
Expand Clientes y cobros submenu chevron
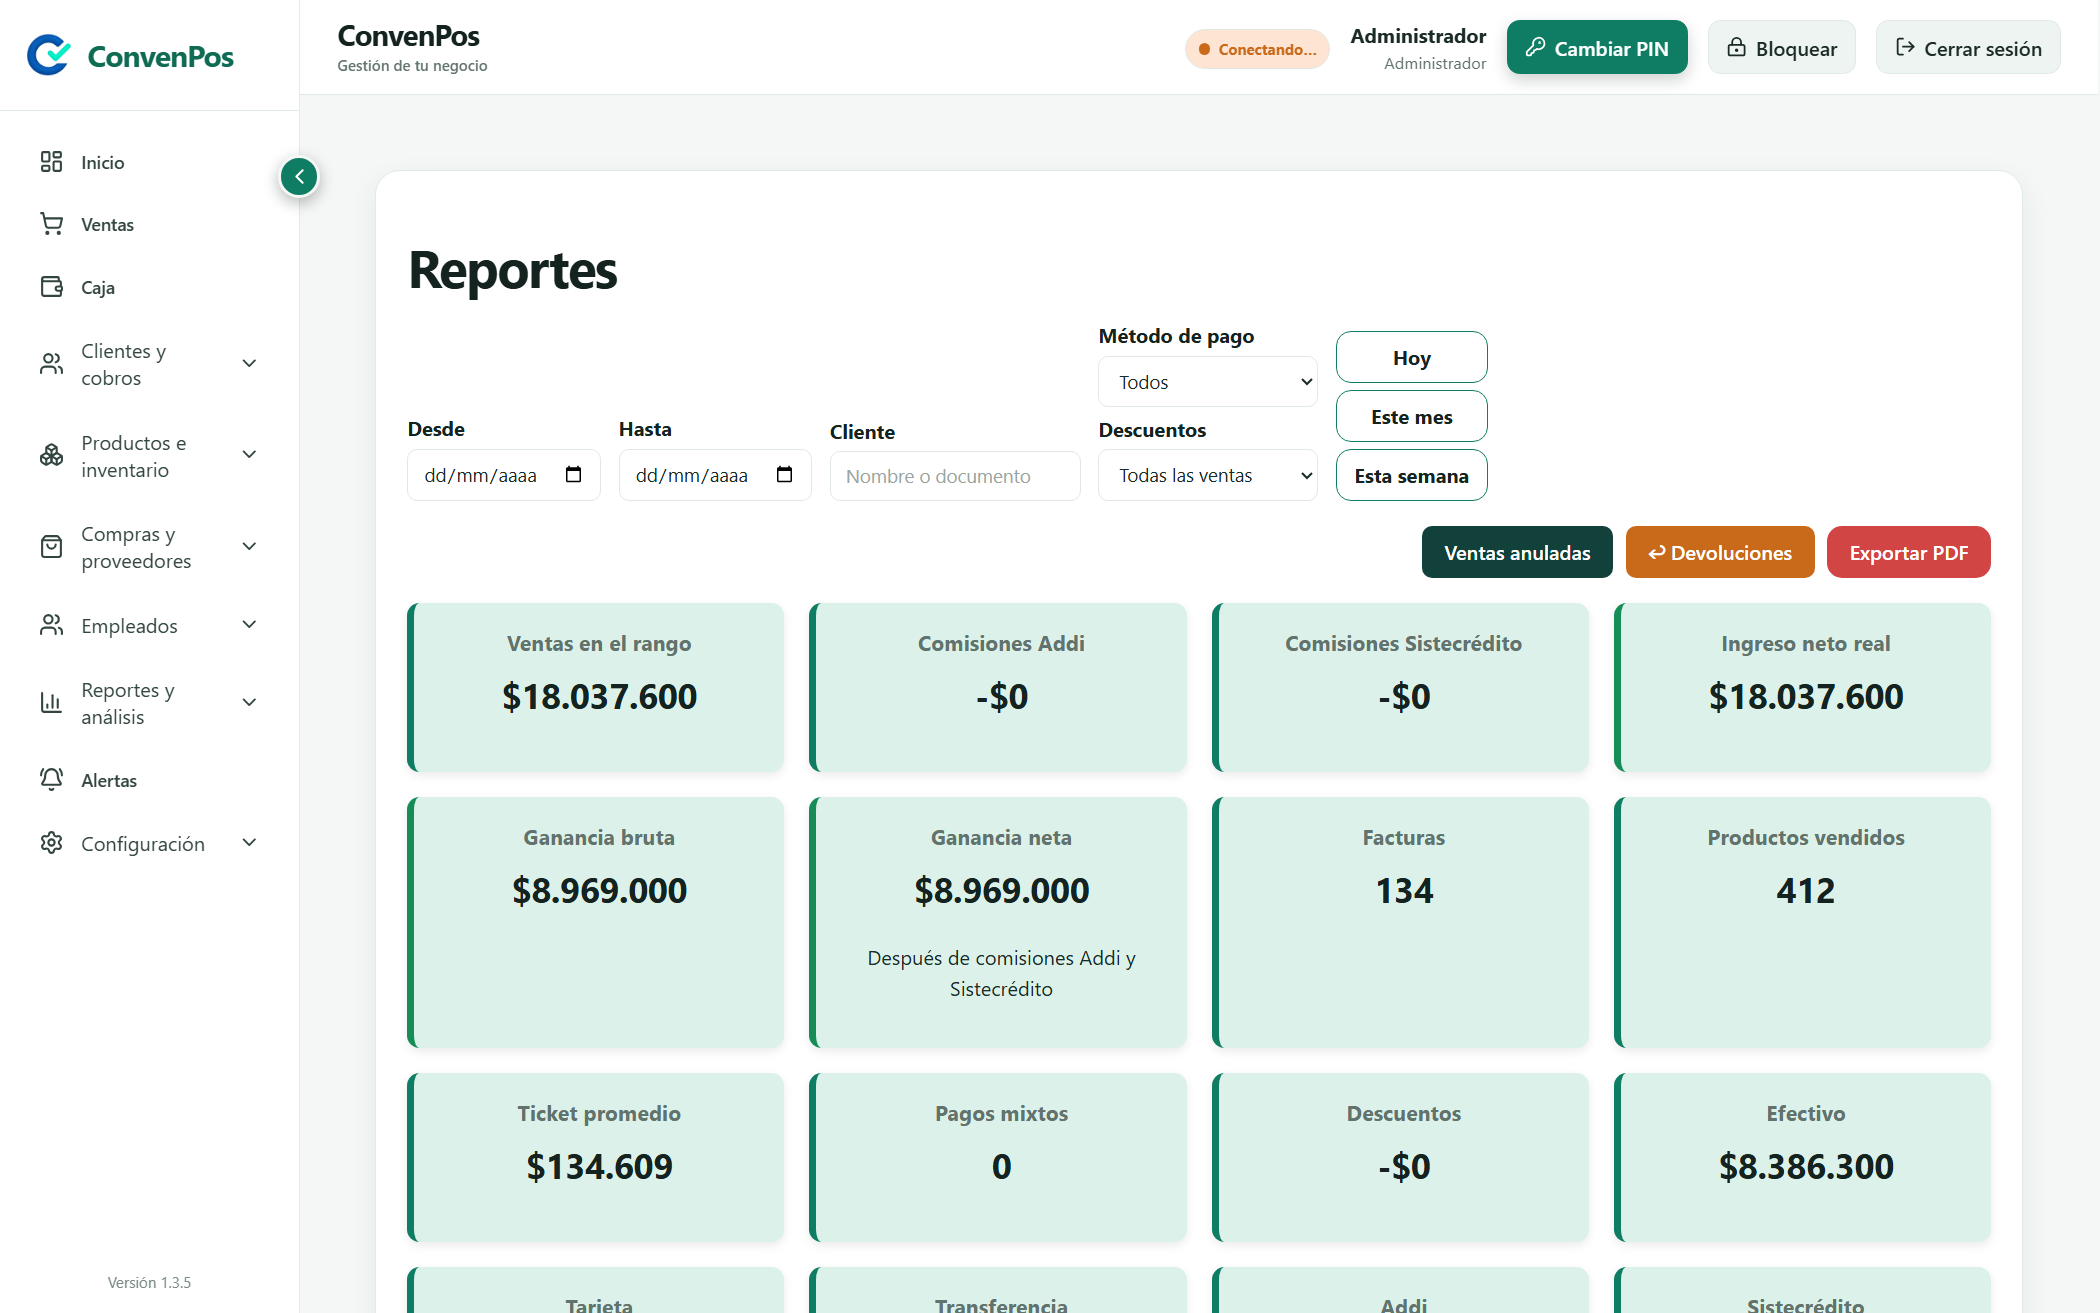[250, 363]
